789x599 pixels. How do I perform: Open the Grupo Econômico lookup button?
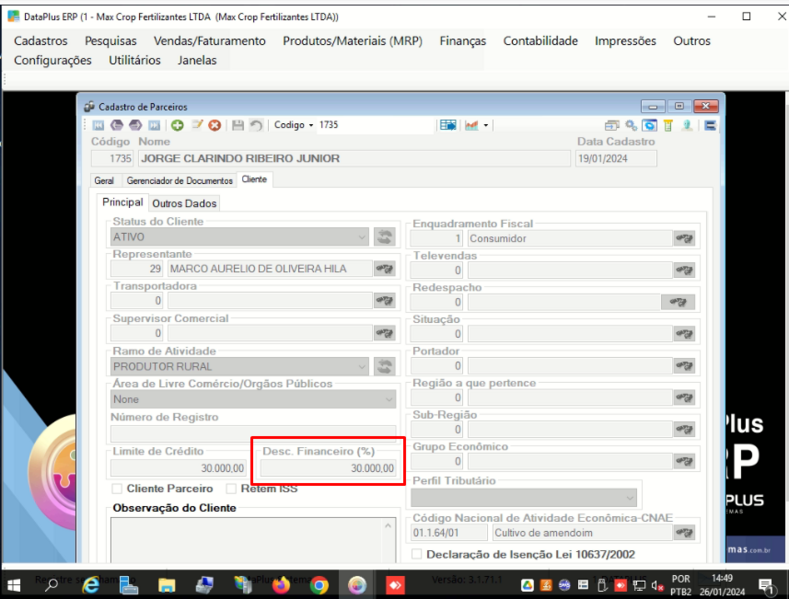(x=684, y=461)
